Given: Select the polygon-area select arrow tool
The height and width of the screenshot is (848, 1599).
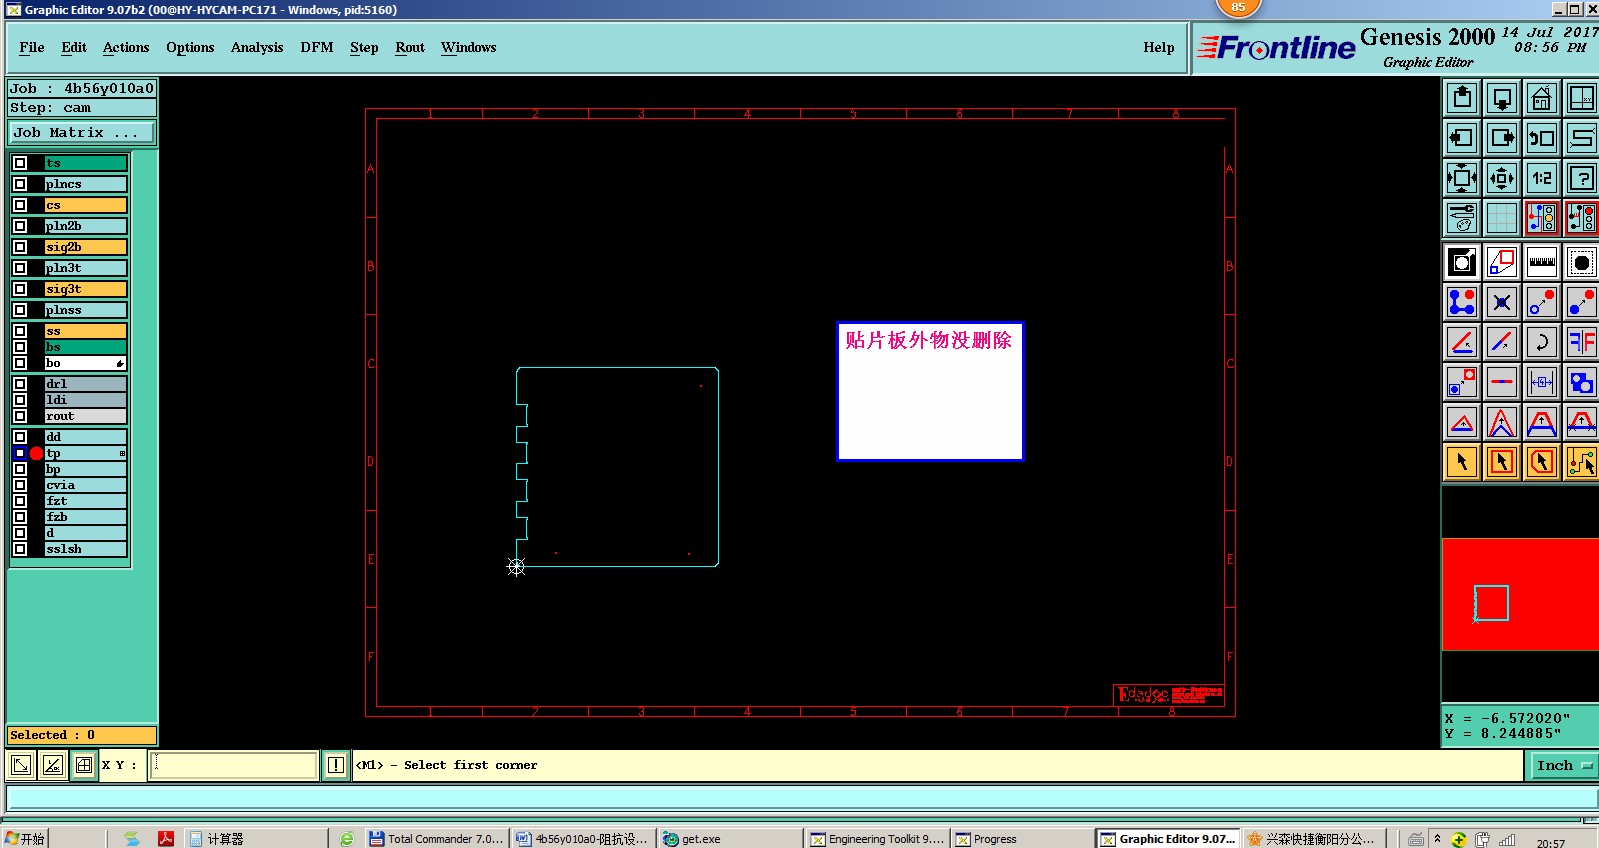Looking at the screenshot, I should pos(1542,462).
